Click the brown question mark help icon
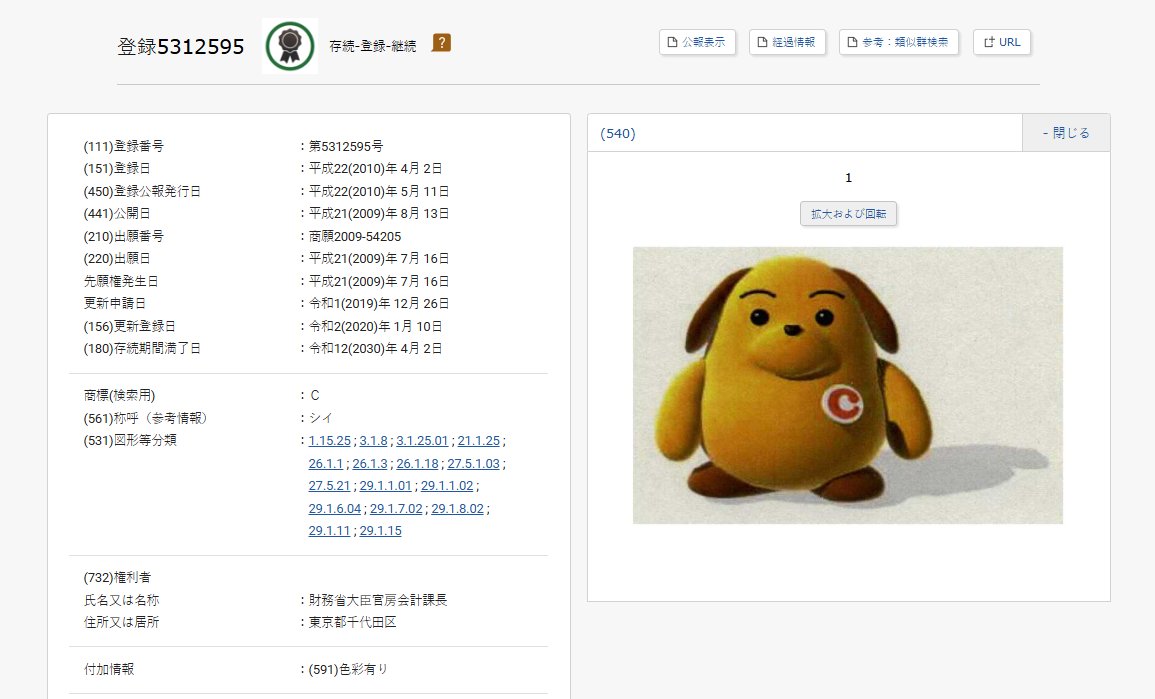The image size is (1155, 699). 441,43
